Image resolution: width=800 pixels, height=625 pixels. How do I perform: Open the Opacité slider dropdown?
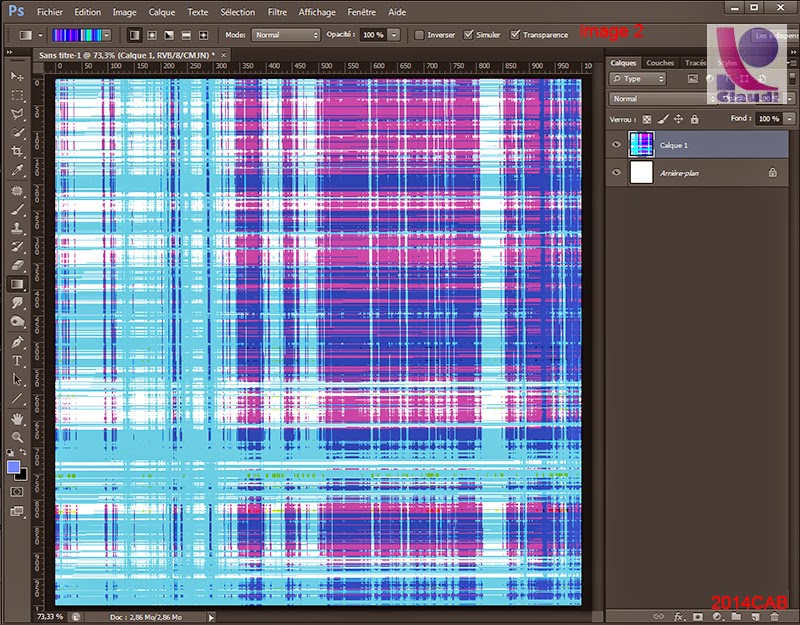click(x=394, y=35)
